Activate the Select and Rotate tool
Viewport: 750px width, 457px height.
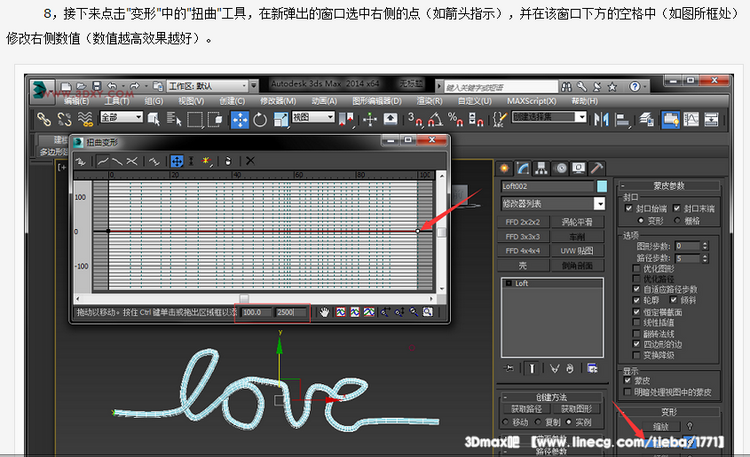pyautogui.click(x=260, y=119)
